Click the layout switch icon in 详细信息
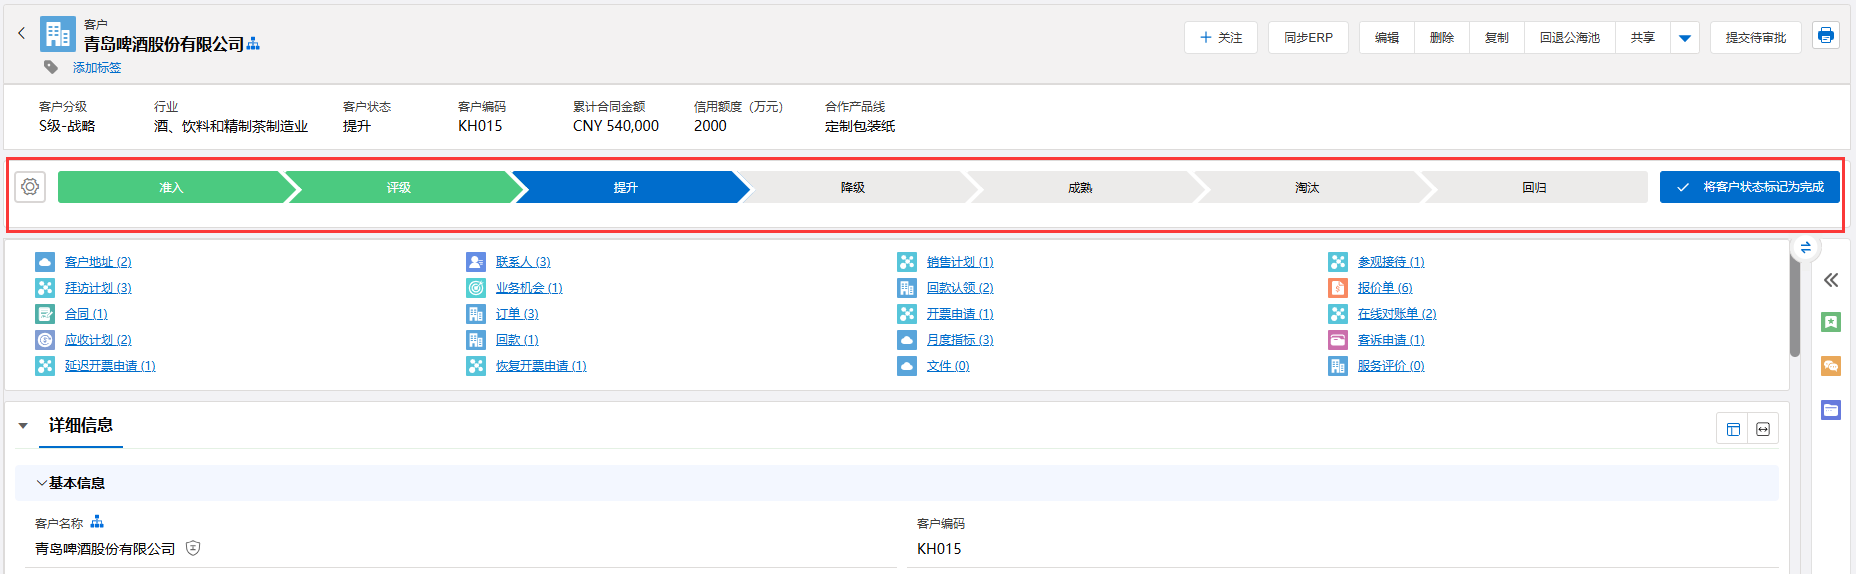The image size is (1856, 574). 1733,429
